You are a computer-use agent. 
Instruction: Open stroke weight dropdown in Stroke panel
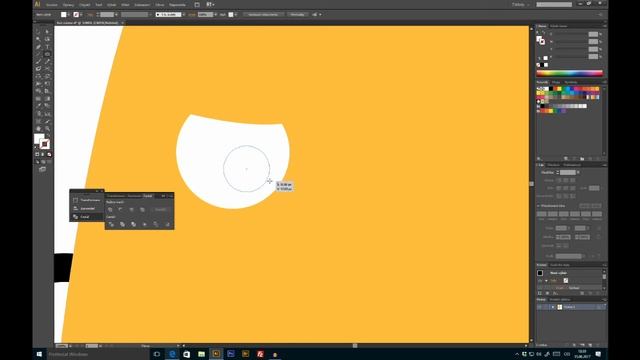(578, 172)
